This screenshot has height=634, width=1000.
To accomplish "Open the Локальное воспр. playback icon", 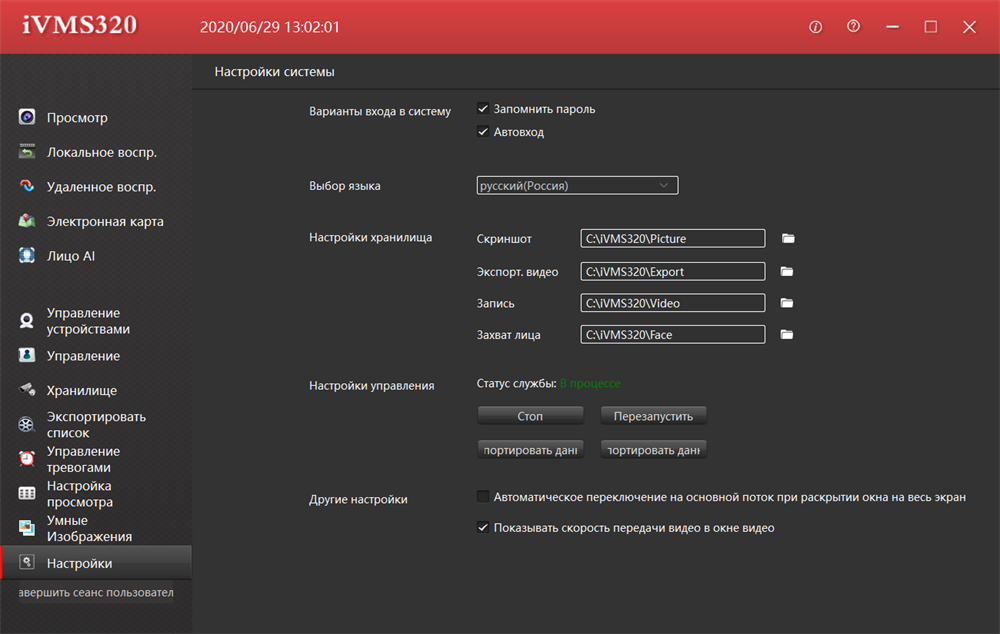I will tap(27, 152).
